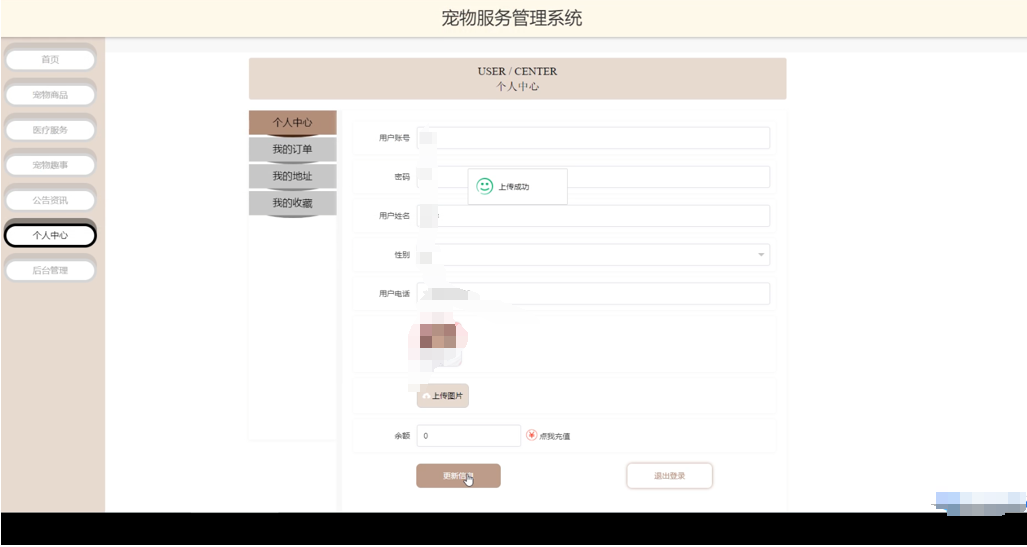The image size is (1027, 547).
Task: Select 宠物趣事 in the sidebar
Action: (x=50, y=165)
